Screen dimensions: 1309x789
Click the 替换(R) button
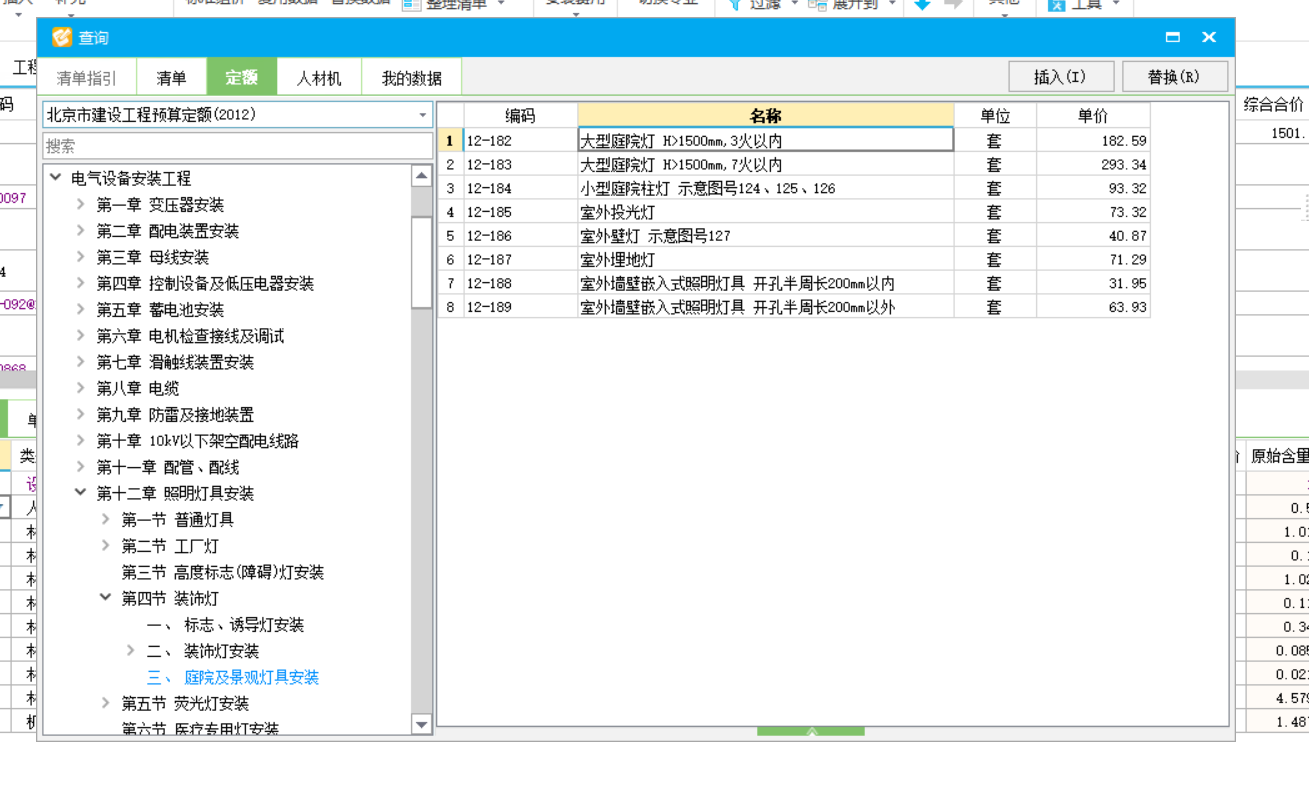[1175, 77]
